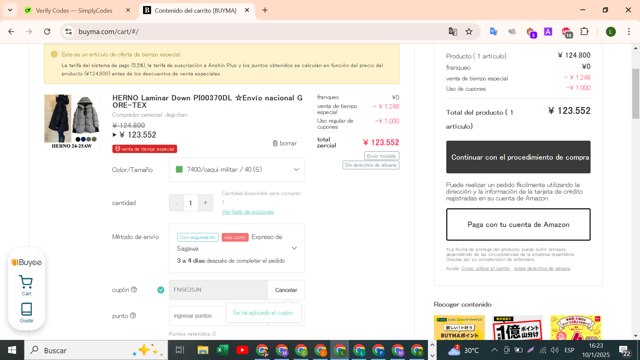Switch to the Verify Codes SimplyCodes tab
The image size is (640, 360).
[73, 11]
